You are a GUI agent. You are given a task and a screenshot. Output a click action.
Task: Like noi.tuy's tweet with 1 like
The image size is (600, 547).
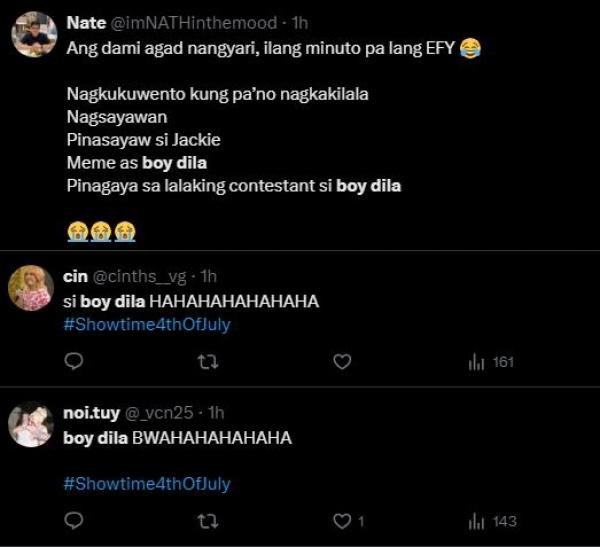[342, 520]
